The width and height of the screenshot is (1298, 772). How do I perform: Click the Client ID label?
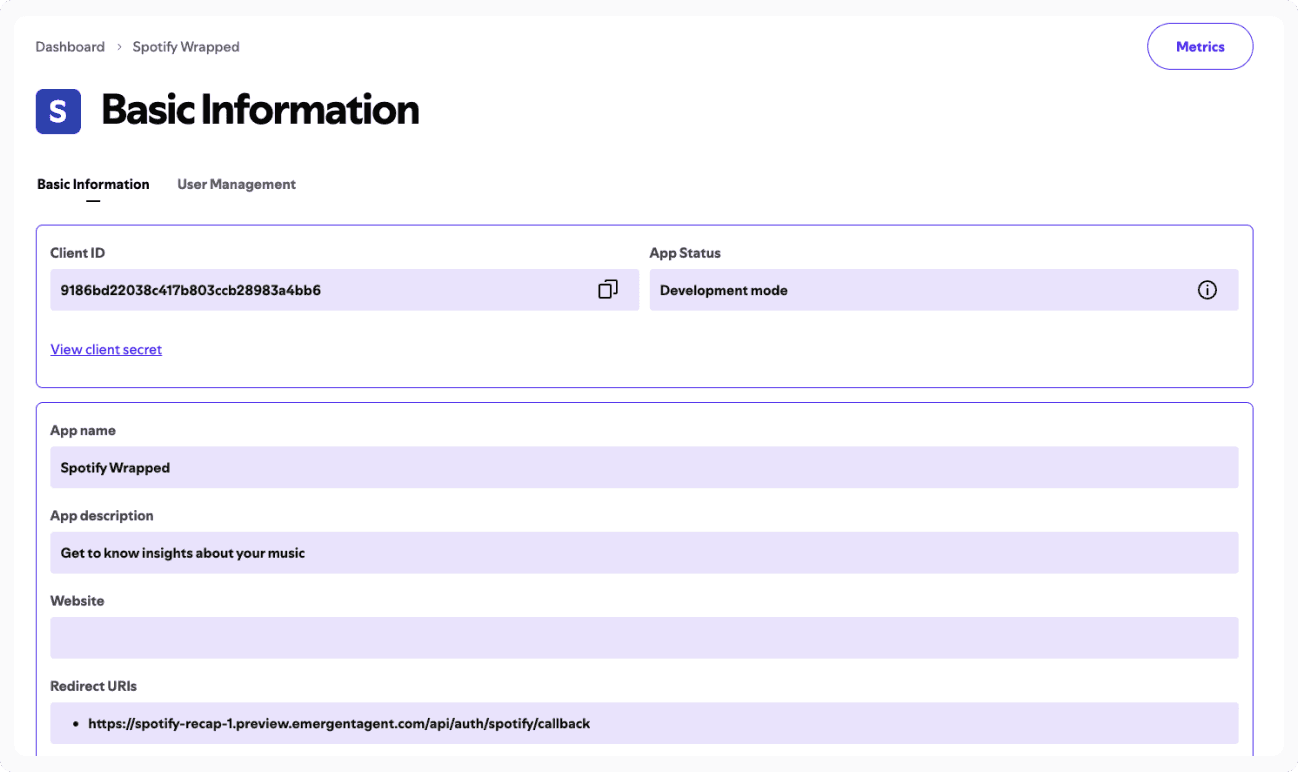point(78,253)
